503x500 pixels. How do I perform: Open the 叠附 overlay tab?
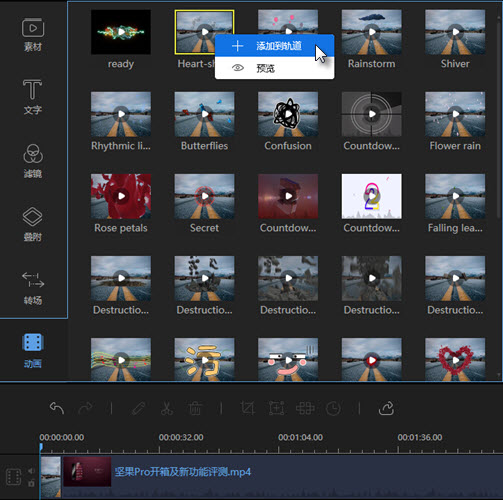[x=33, y=224]
